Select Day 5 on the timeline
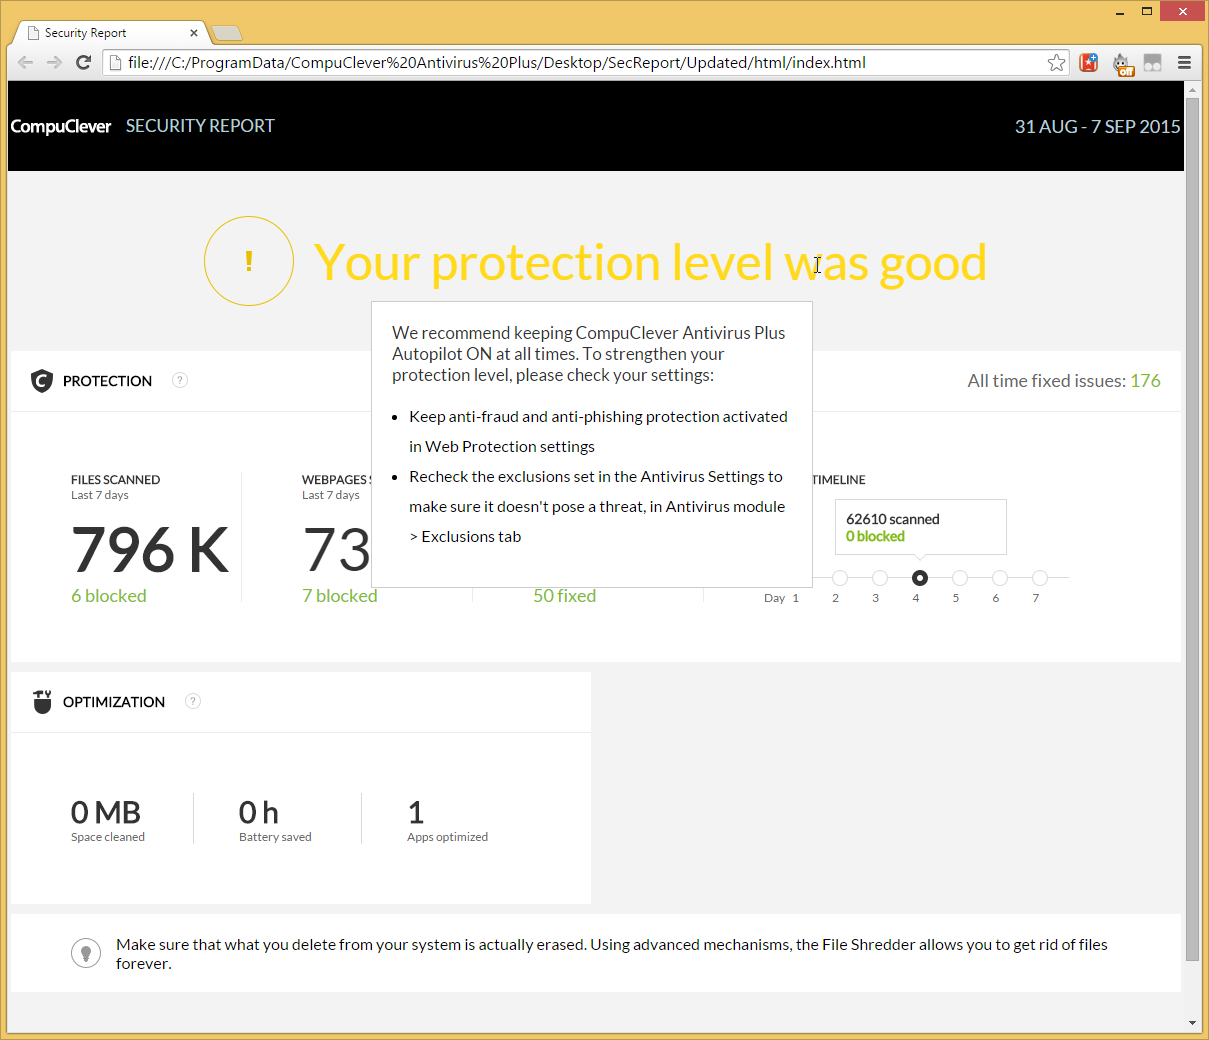Screen dimensions: 1209x1040 (960, 578)
